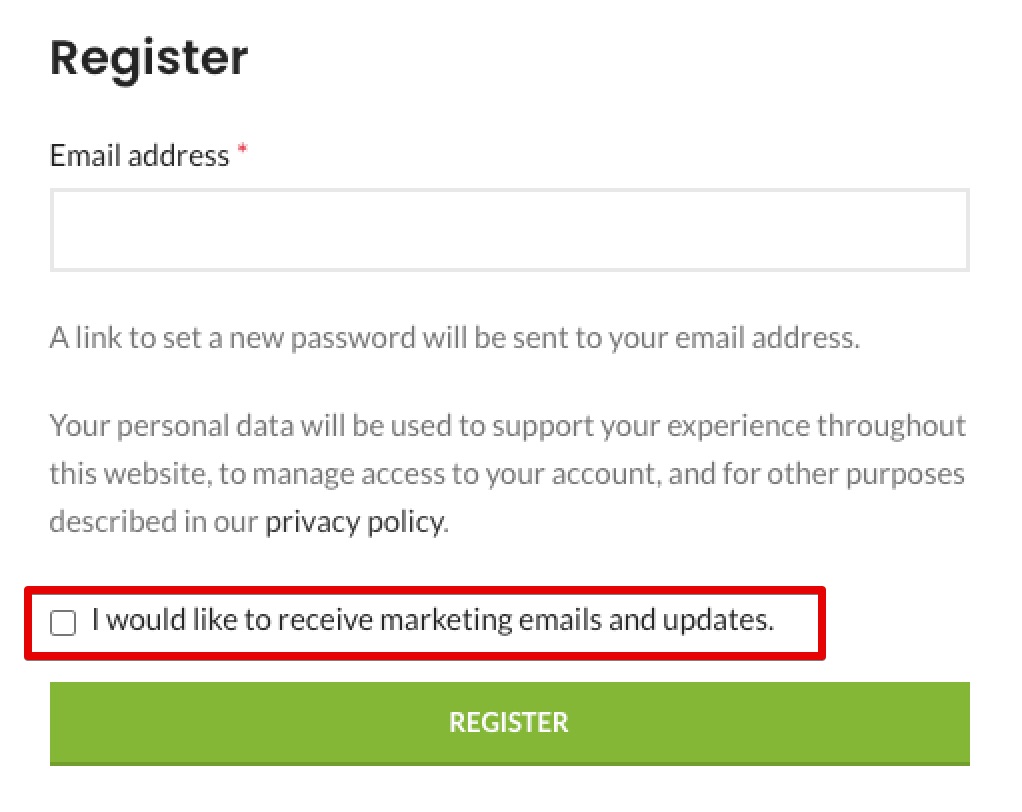Click the red required asterisk

tap(242, 152)
